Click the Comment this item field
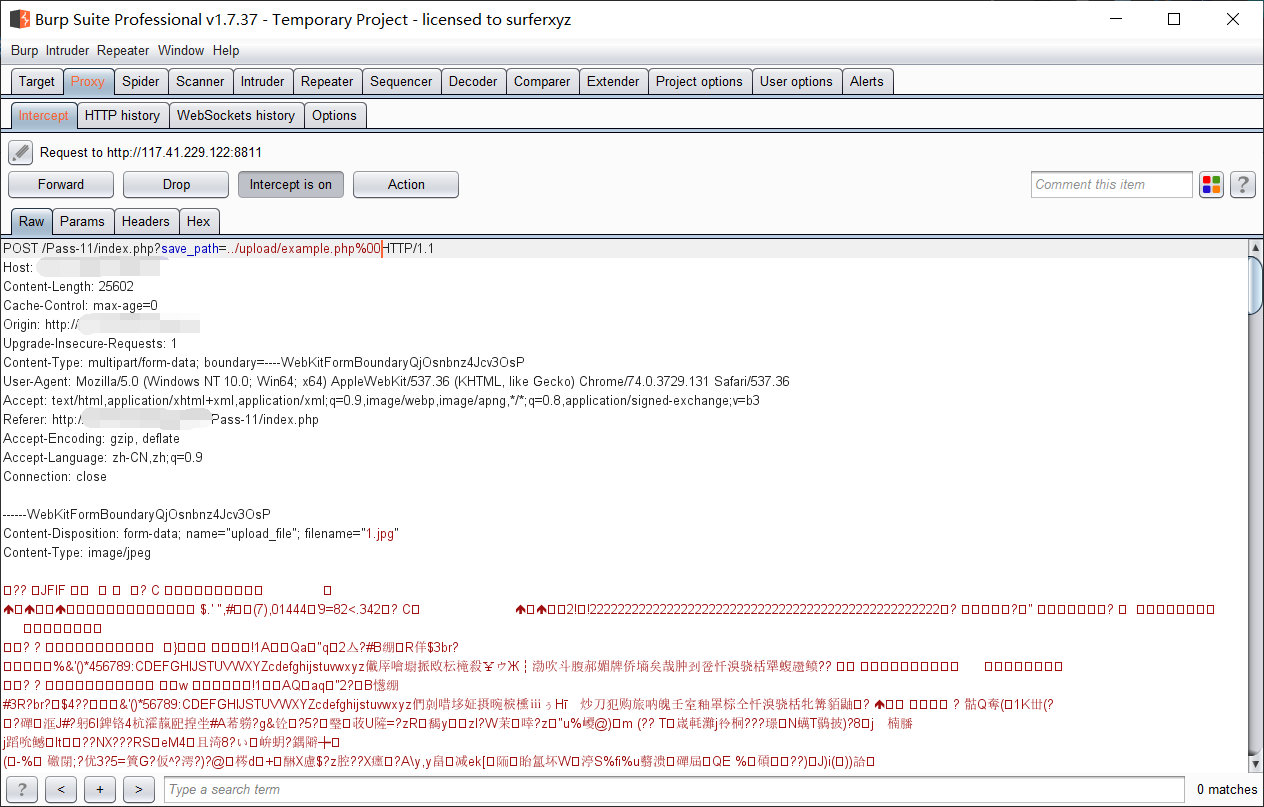The height and width of the screenshot is (807, 1264). pyautogui.click(x=1112, y=184)
